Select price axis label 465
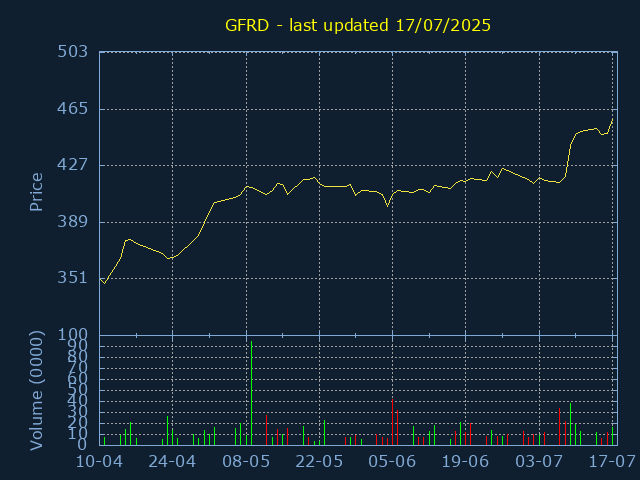 (x=73, y=109)
